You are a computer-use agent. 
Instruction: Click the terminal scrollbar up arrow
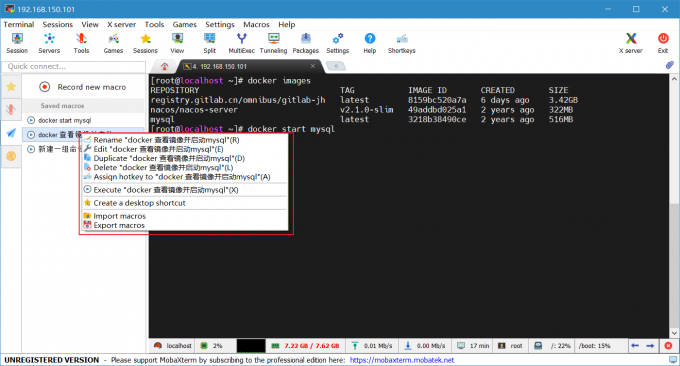[x=674, y=79]
